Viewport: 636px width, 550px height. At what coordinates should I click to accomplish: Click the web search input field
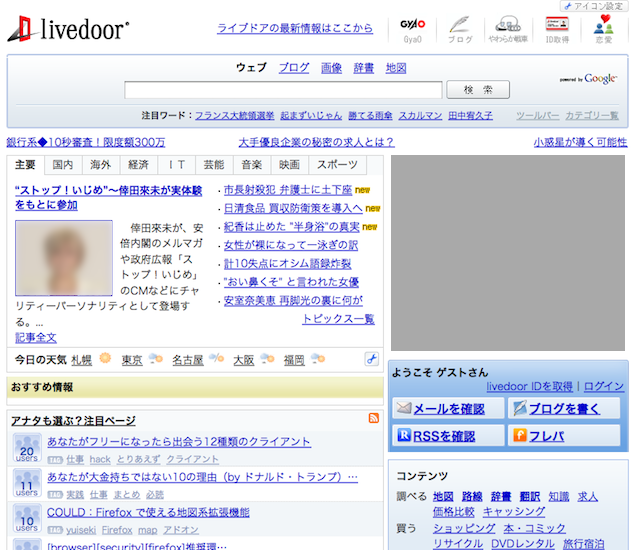pos(283,90)
